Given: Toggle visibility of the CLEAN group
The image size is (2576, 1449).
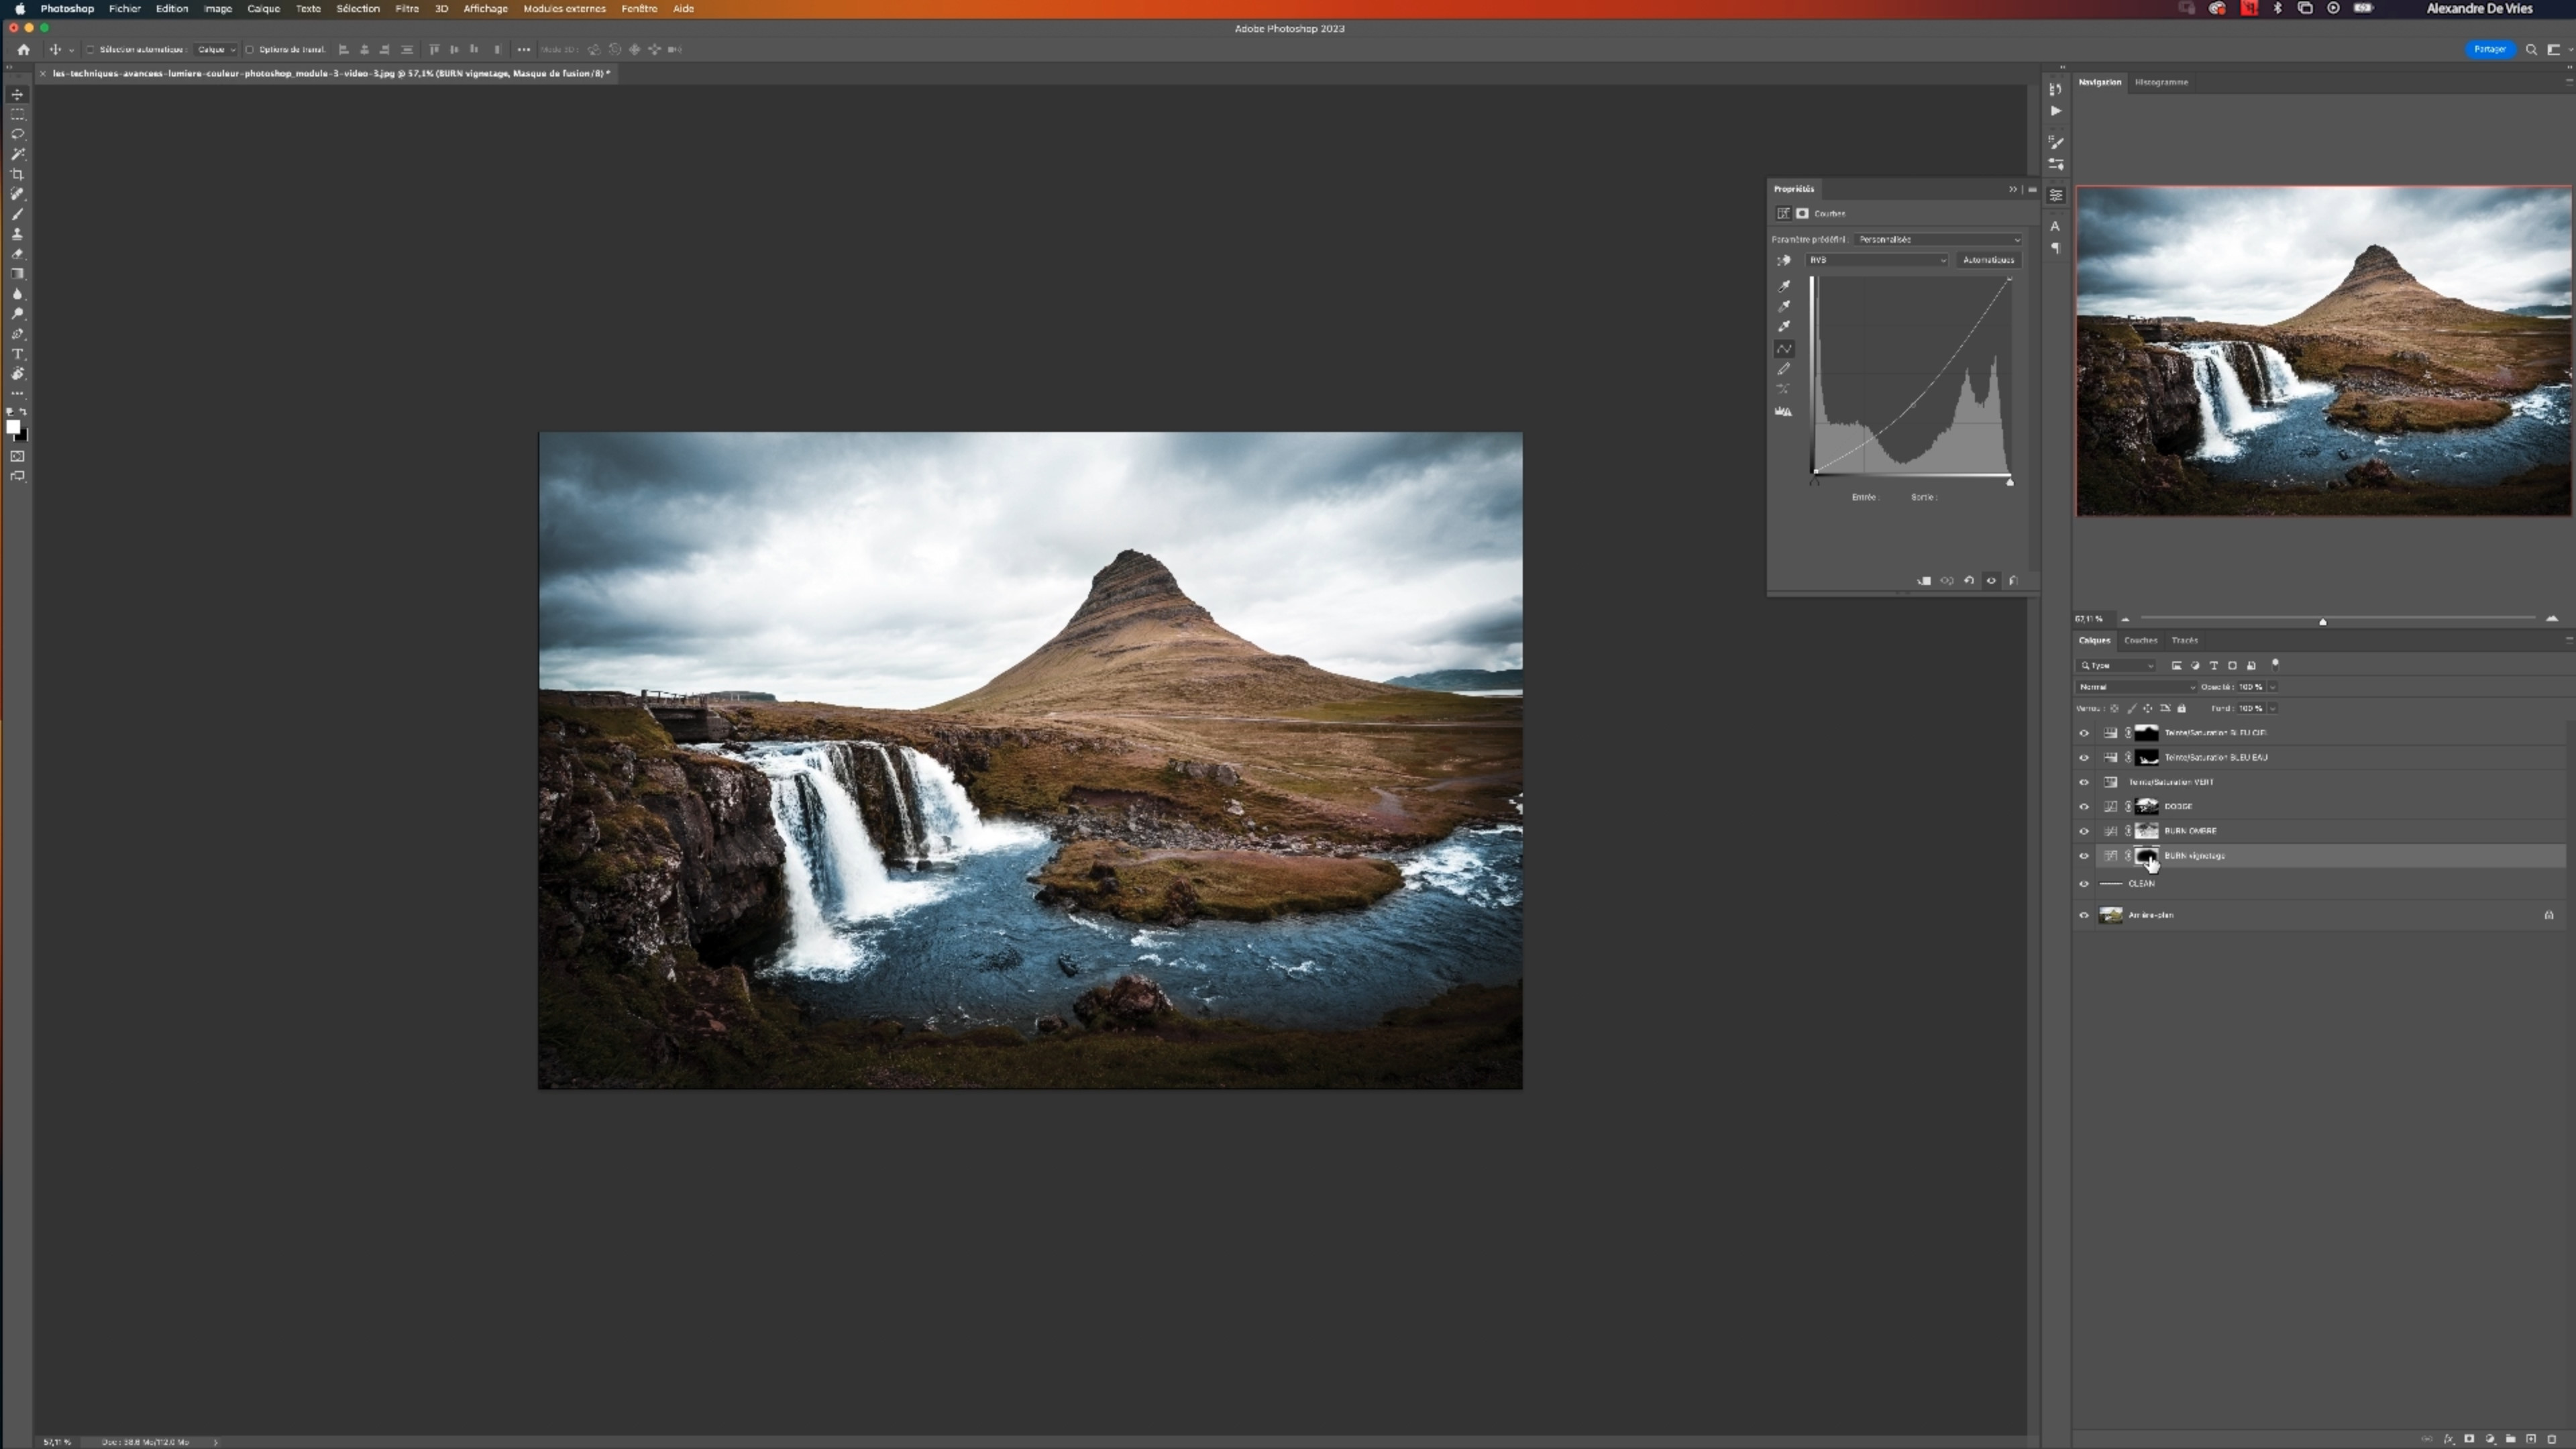Looking at the screenshot, I should point(2084,883).
